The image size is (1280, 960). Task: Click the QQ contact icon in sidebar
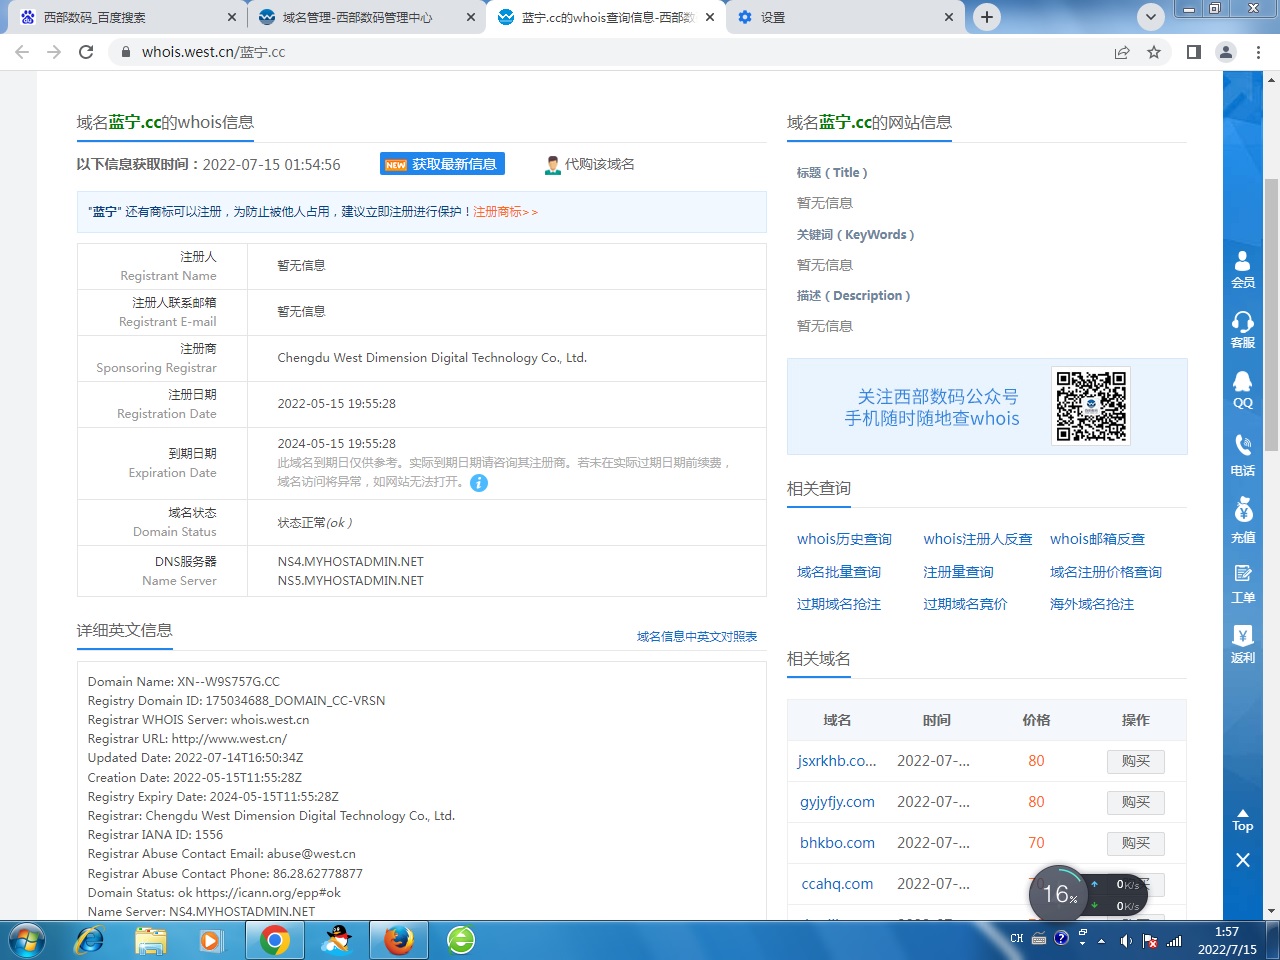click(x=1242, y=388)
